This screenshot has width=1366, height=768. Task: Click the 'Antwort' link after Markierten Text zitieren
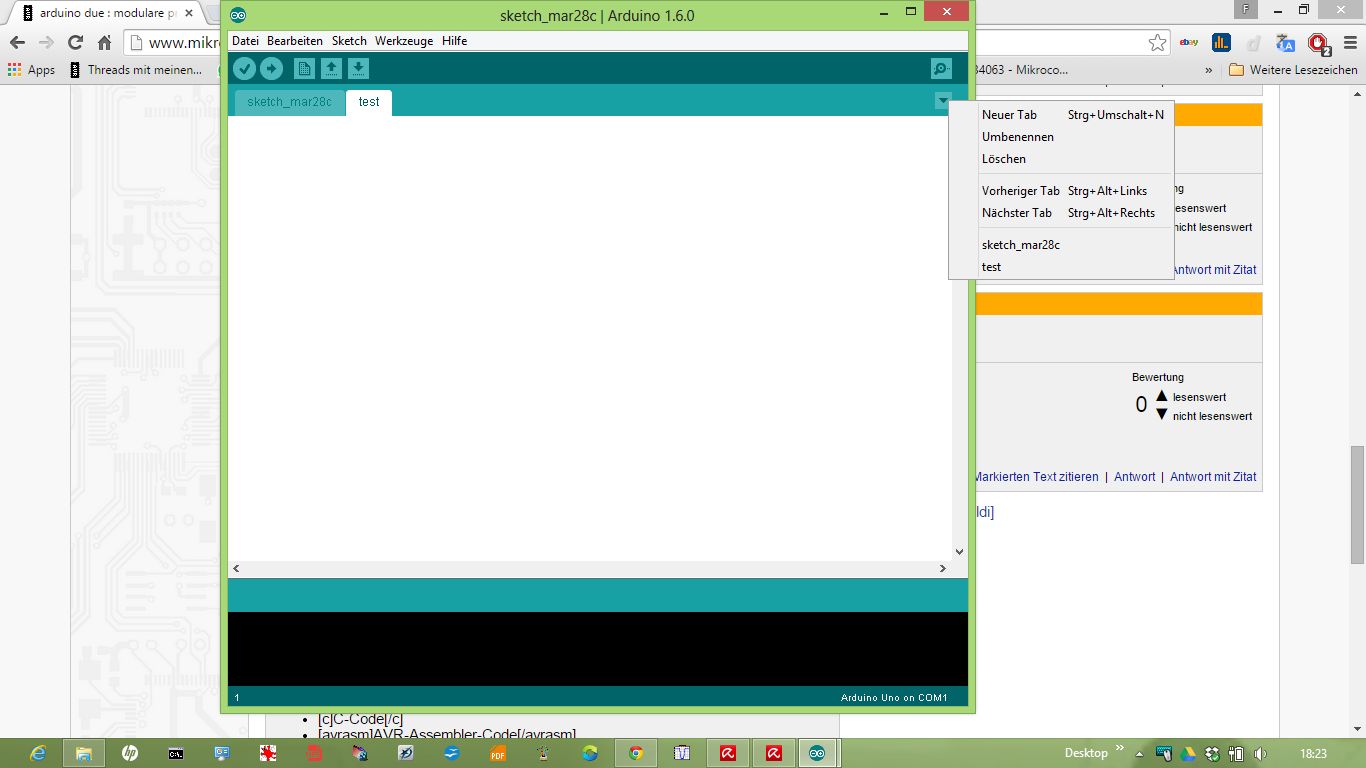tap(1135, 477)
